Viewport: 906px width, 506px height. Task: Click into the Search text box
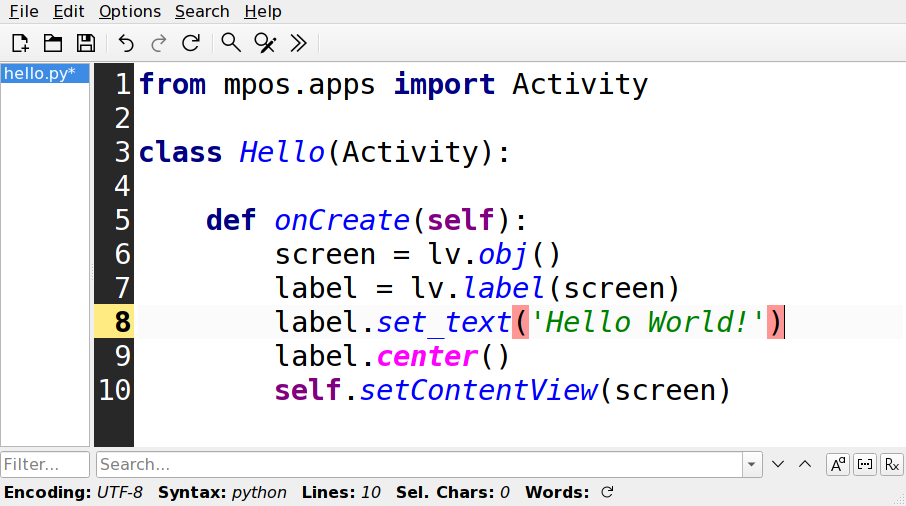(x=419, y=464)
